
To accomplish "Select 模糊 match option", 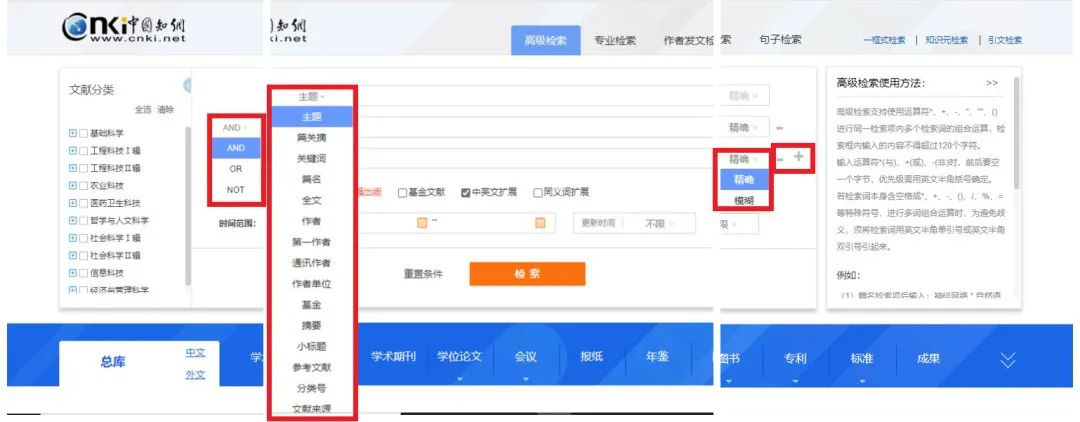I will tap(745, 200).
